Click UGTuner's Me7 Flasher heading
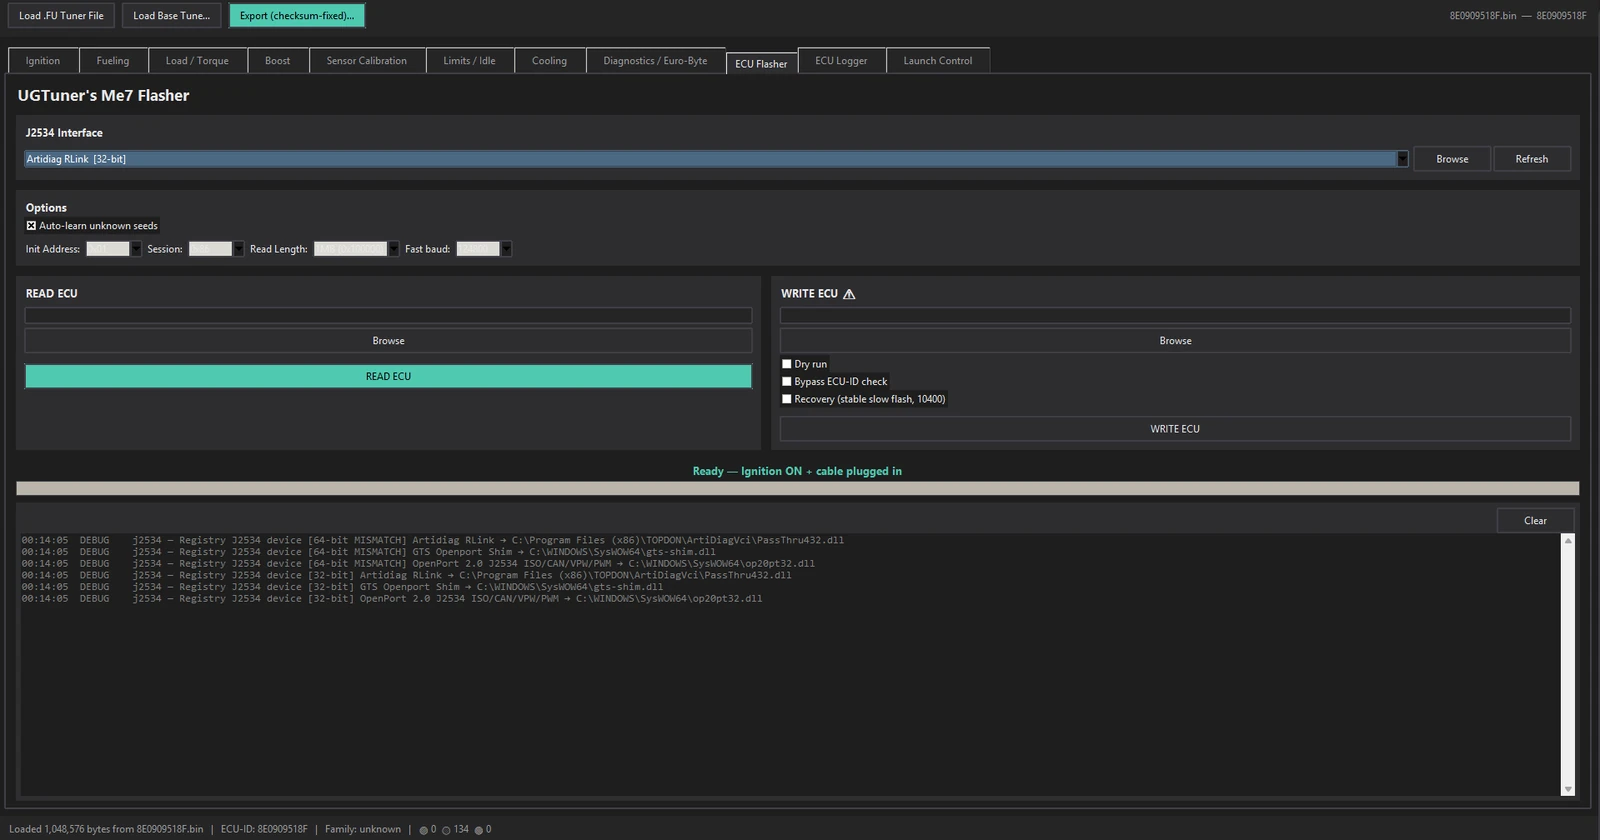 103,96
